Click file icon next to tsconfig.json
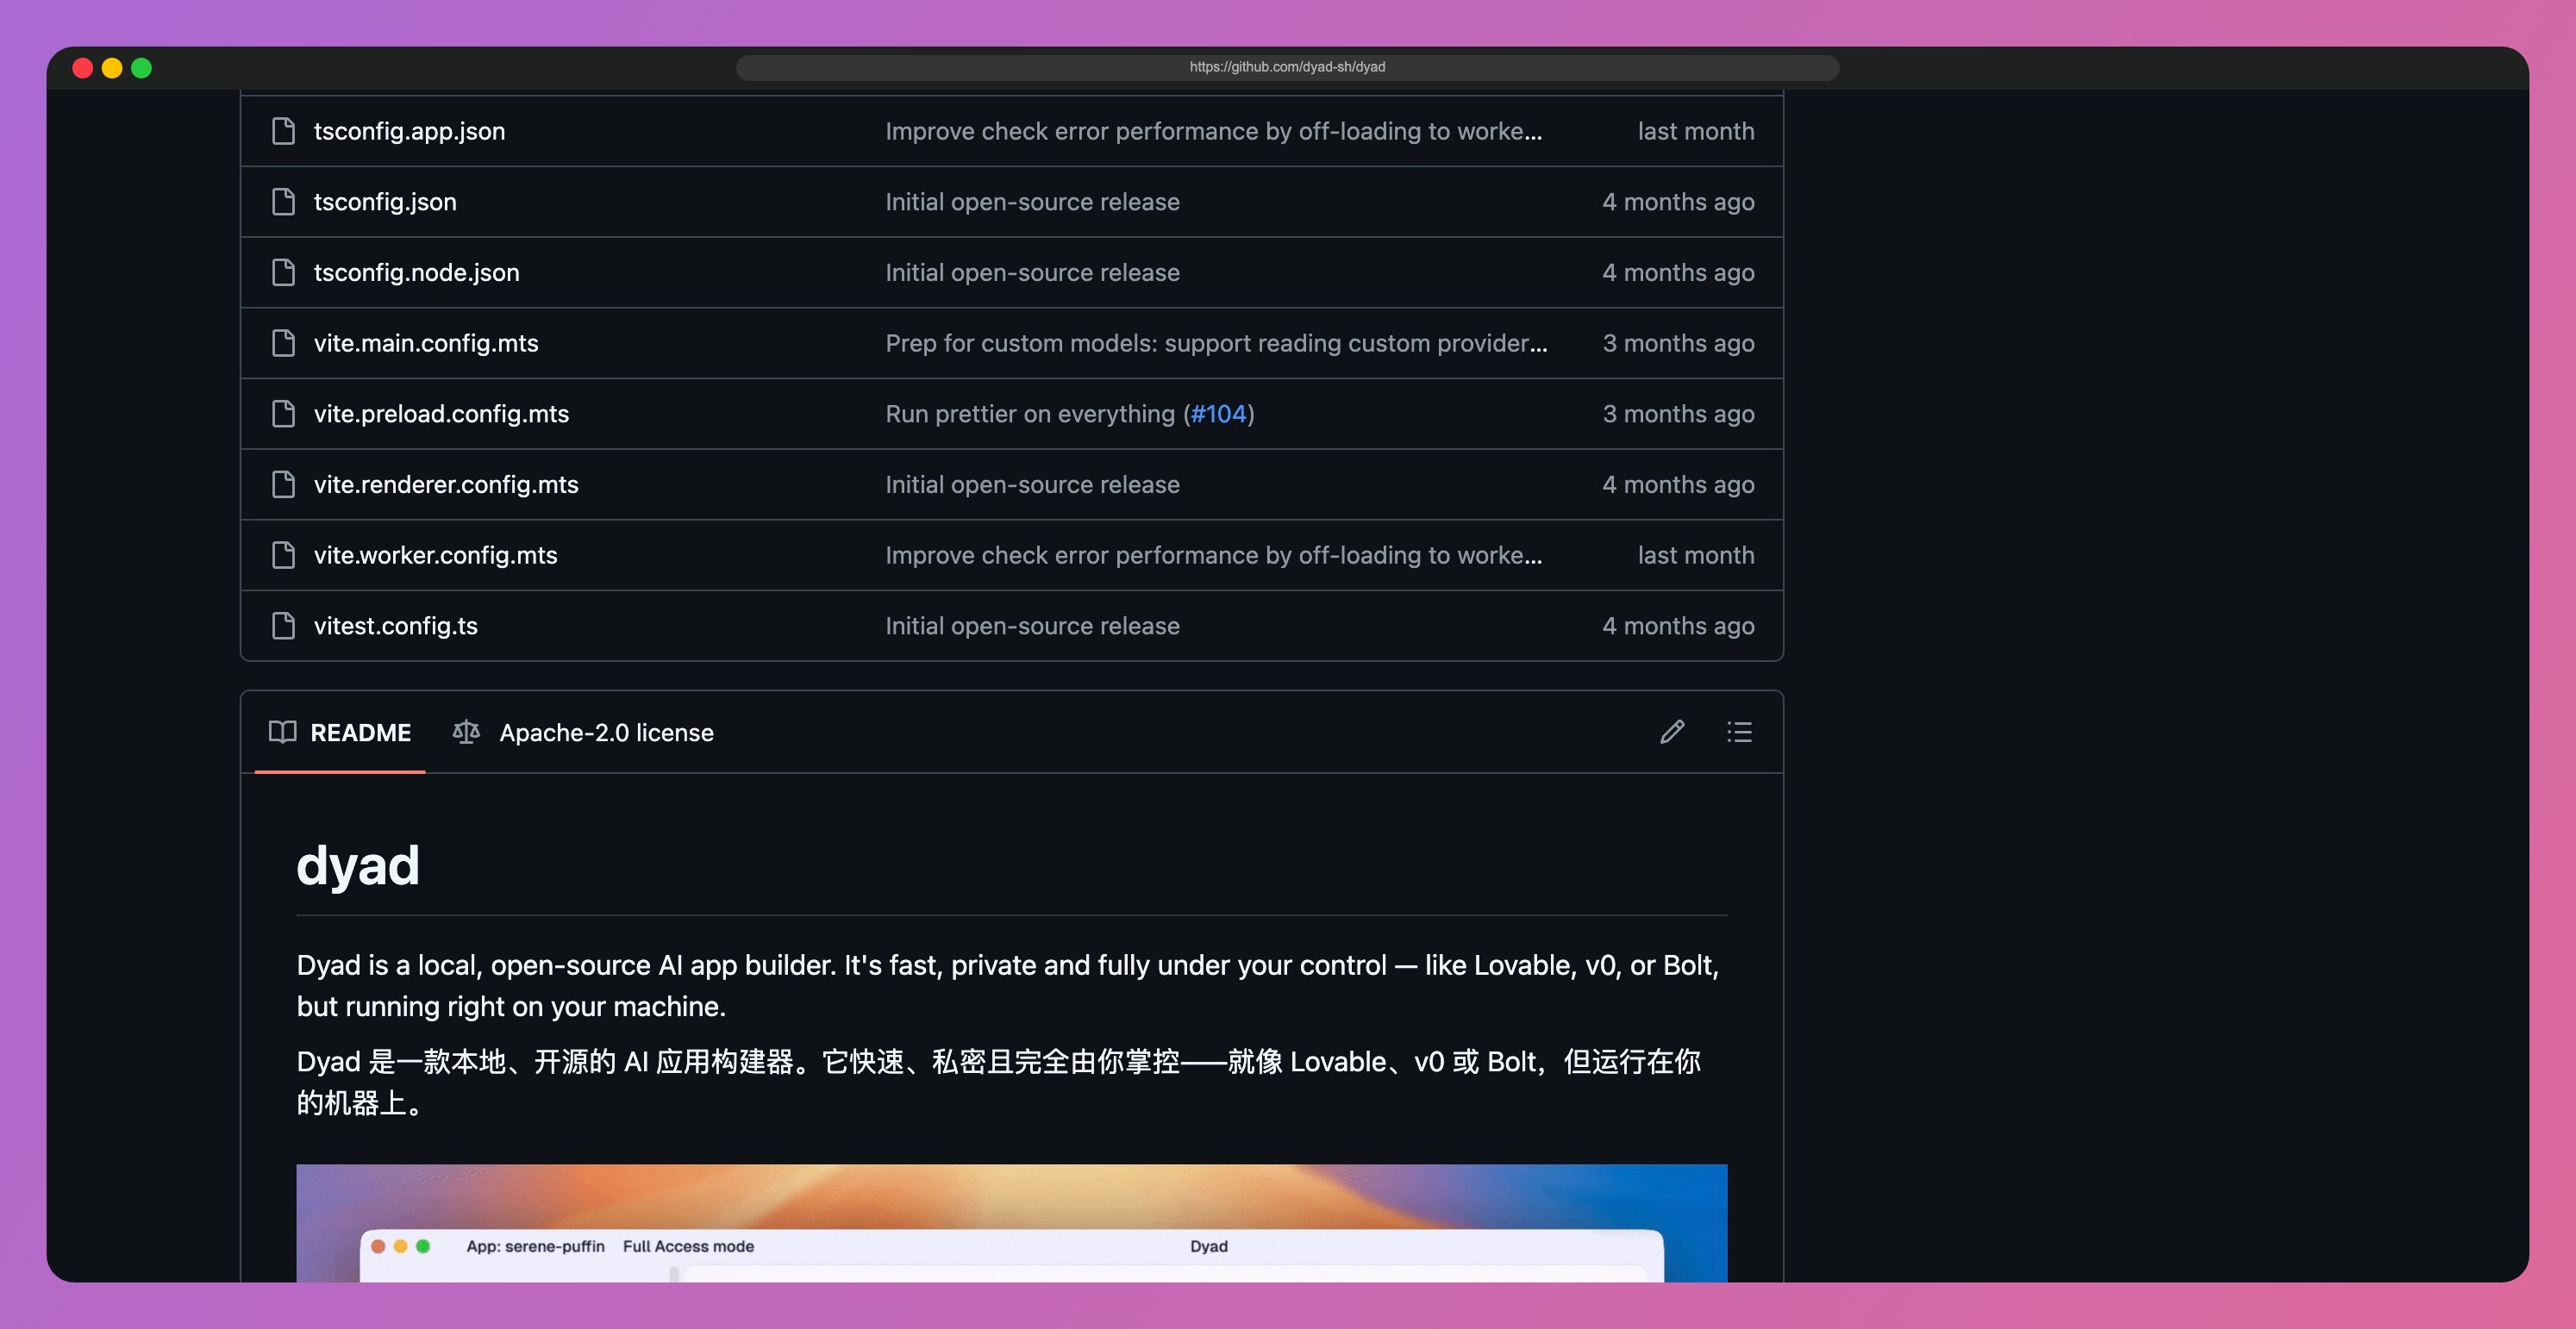Image resolution: width=2576 pixels, height=1329 pixels. point(284,202)
